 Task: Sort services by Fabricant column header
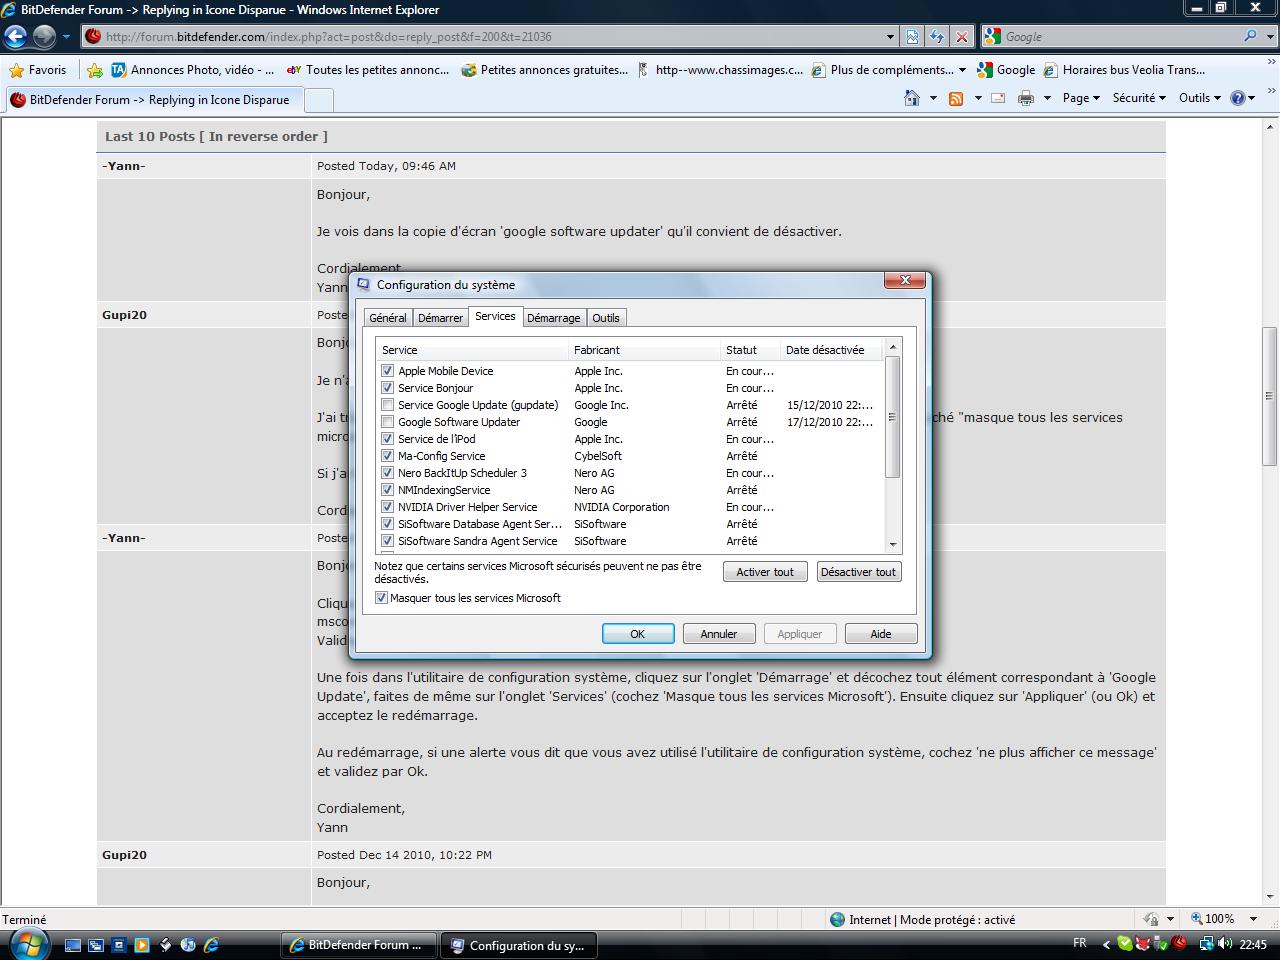(x=644, y=350)
